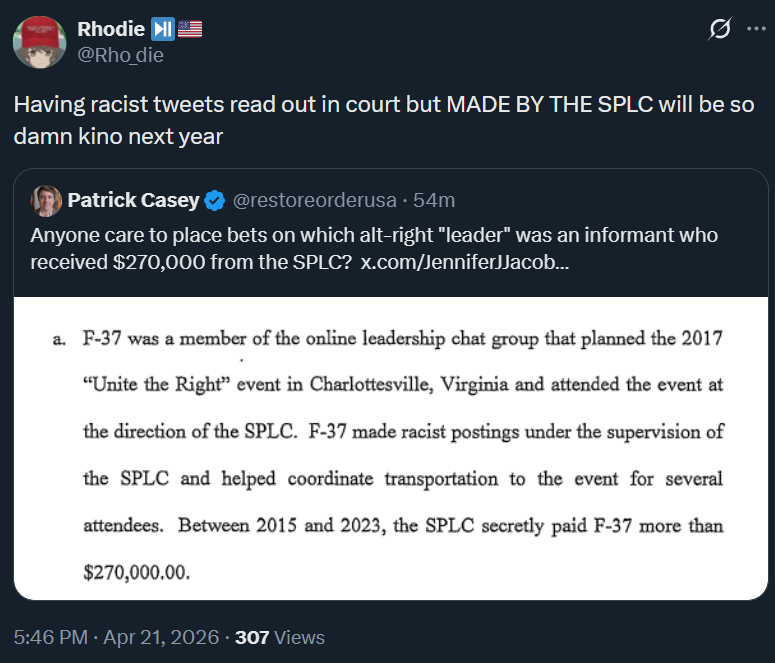Click Patrick Casey's small profile avatar
Viewport: 775px width, 663px height.
46,201
